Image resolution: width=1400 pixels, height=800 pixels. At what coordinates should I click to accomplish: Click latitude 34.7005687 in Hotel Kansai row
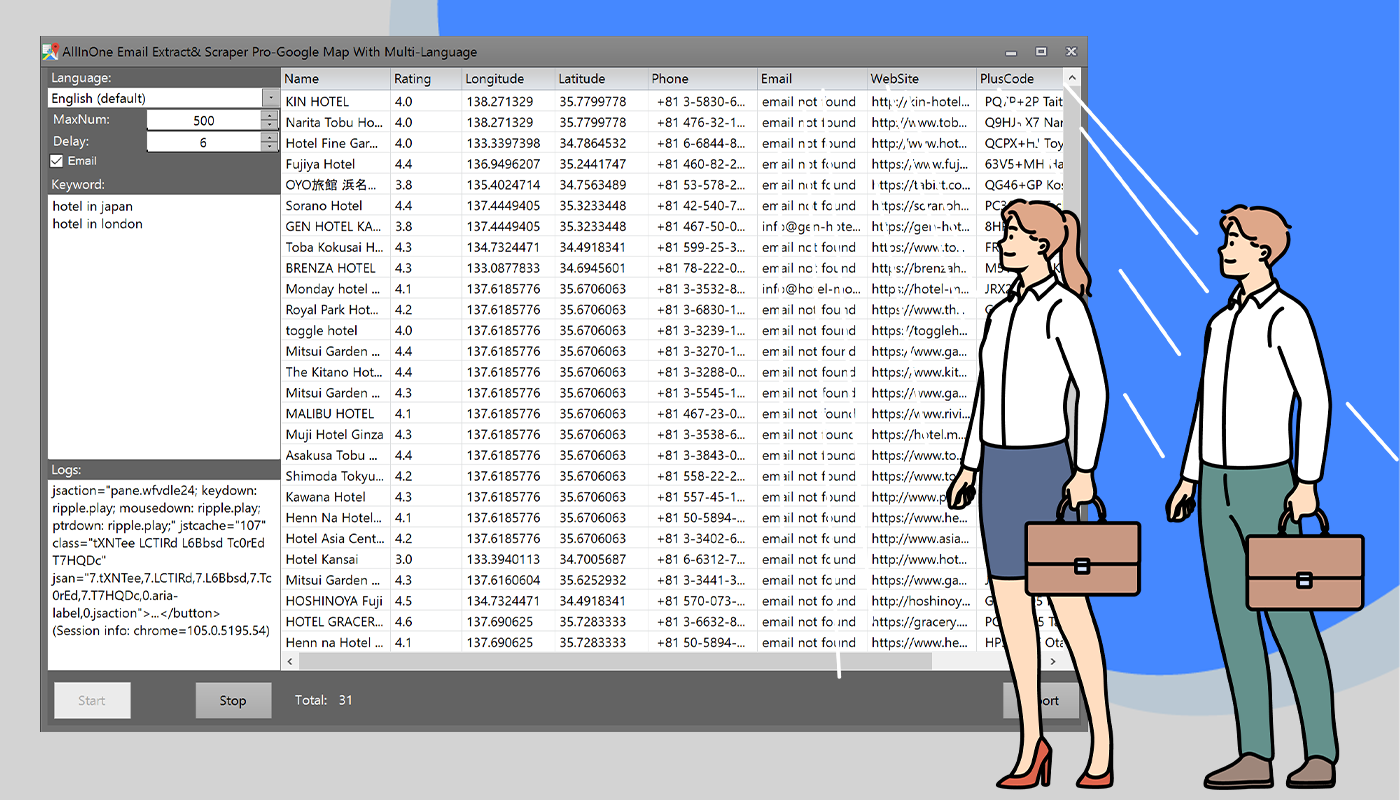pyautogui.click(x=593, y=560)
